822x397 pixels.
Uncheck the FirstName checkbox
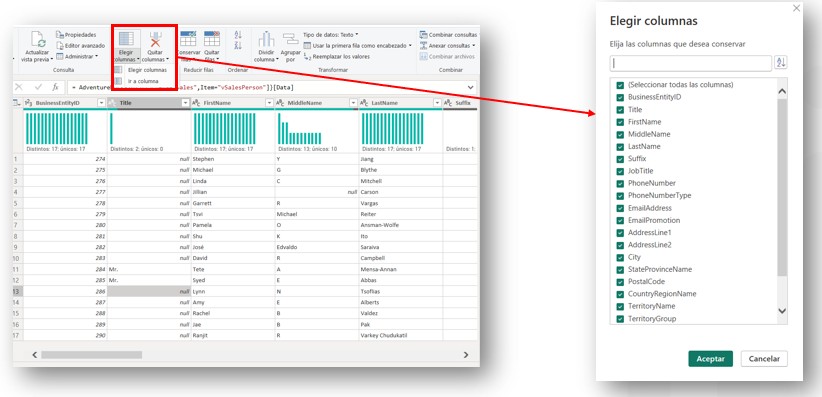tap(620, 122)
